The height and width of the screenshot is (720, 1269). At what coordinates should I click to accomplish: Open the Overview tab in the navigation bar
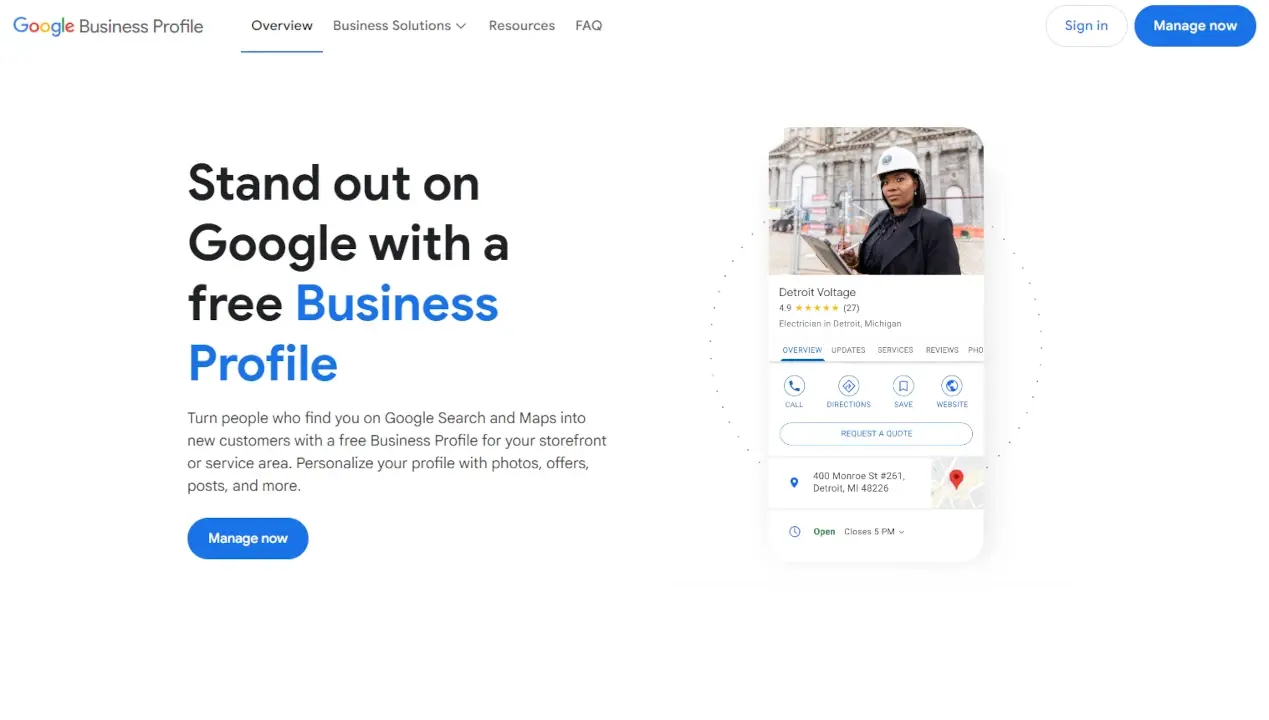[x=282, y=26]
